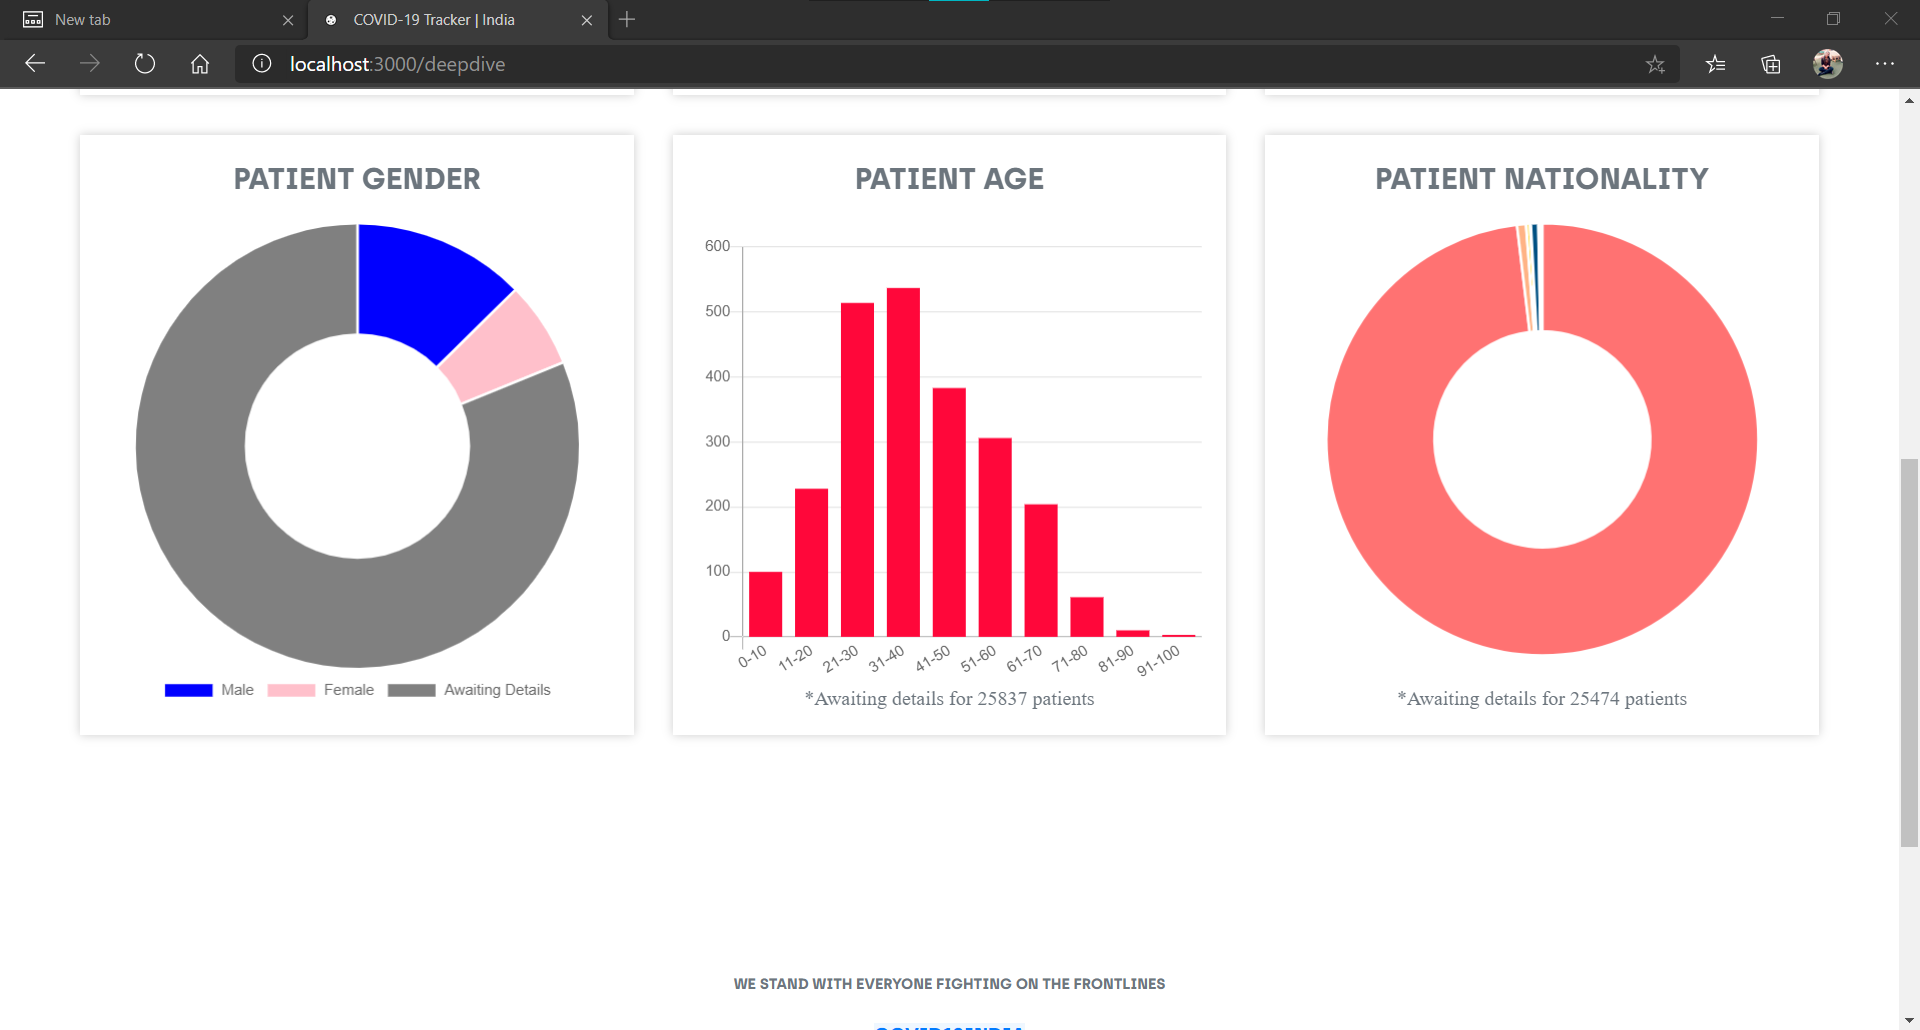The height and width of the screenshot is (1030, 1920).
Task: Click the 31-40 age bar
Action: pyautogui.click(x=903, y=462)
